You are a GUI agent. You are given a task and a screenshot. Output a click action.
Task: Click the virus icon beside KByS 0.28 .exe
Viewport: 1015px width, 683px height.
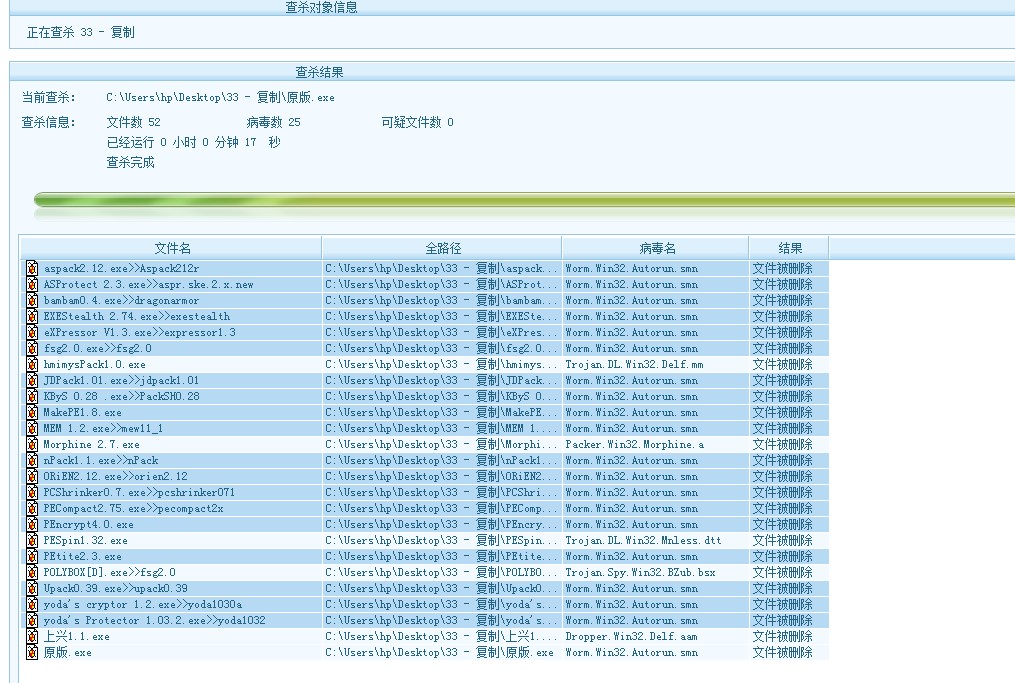tap(32, 396)
